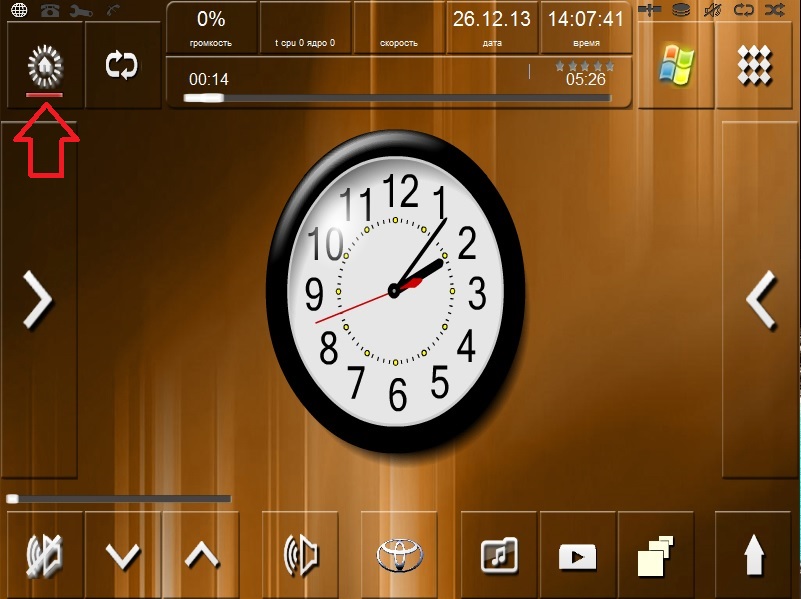
Task: Click the elapsed time 00:14
Action: pos(208,79)
